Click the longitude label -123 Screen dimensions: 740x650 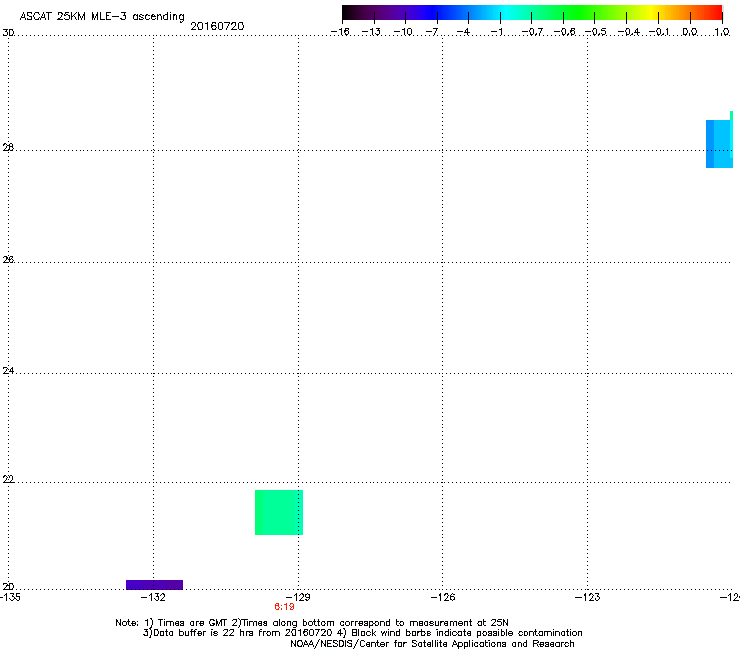pos(588,597)
